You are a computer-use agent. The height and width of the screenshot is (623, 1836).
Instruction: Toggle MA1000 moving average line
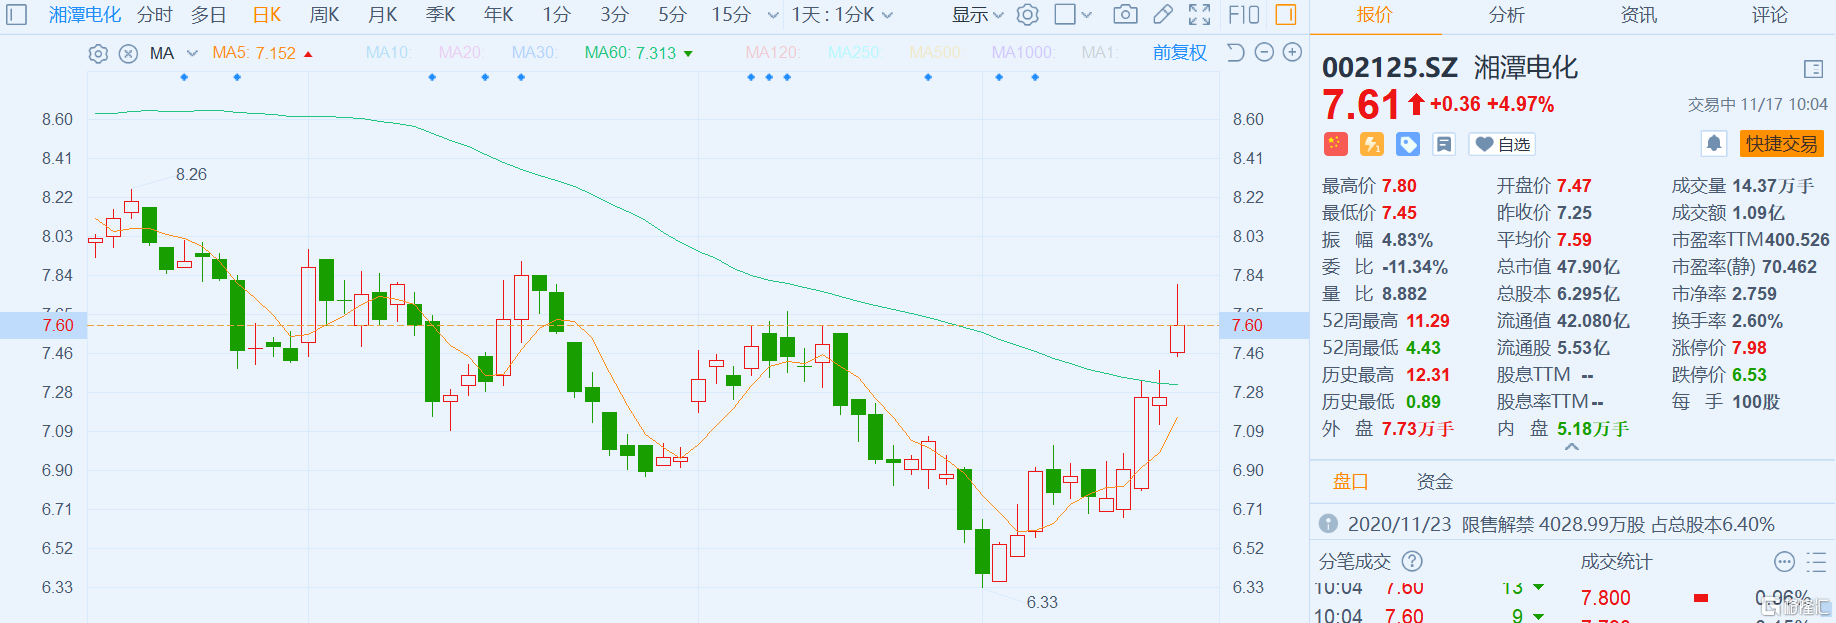tap(1022, 53)
